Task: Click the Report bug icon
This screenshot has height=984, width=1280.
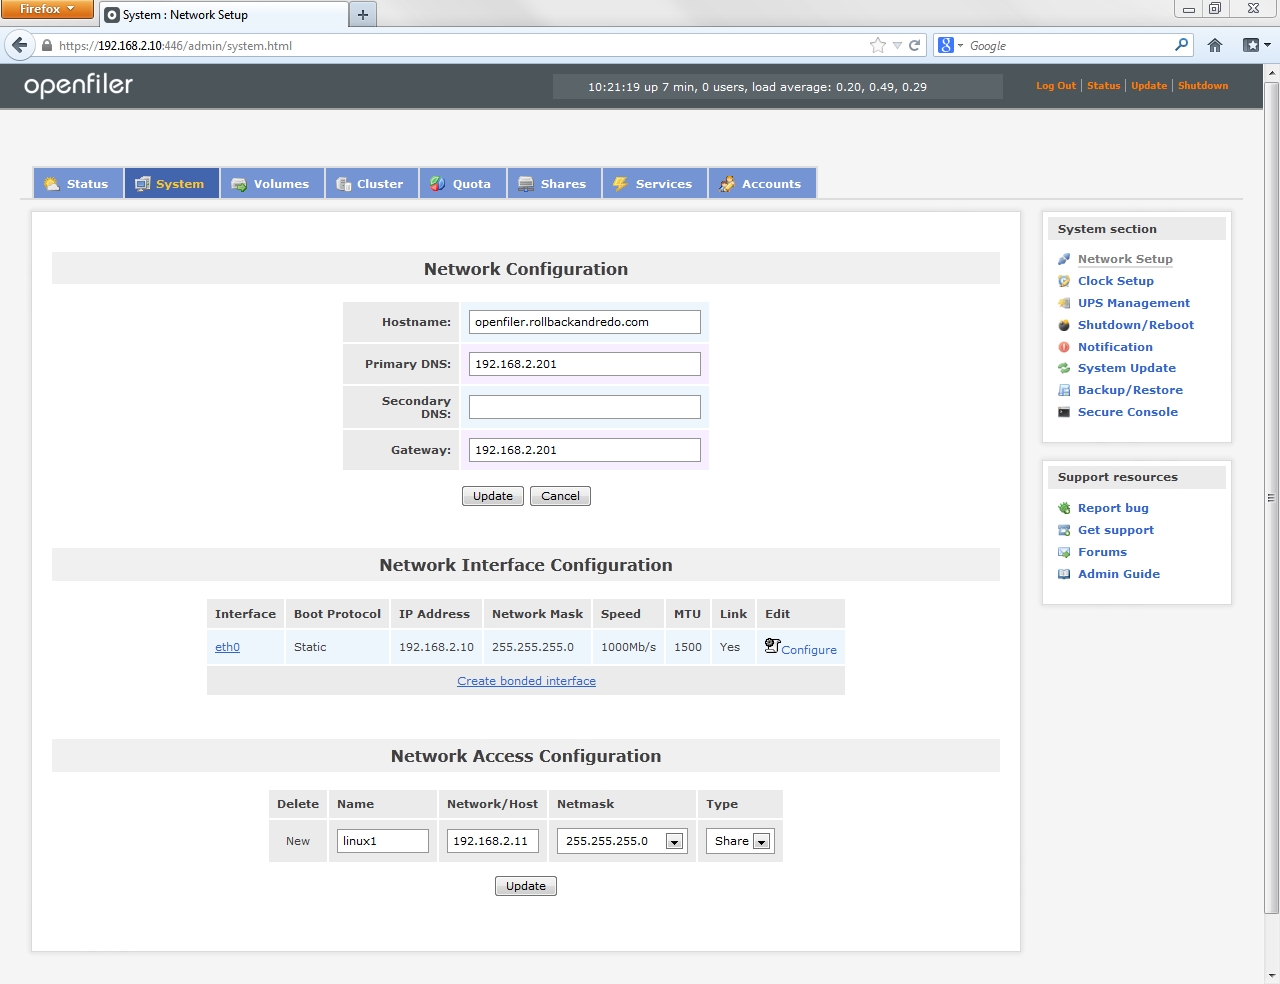Action: click(x=1064, y=508)
